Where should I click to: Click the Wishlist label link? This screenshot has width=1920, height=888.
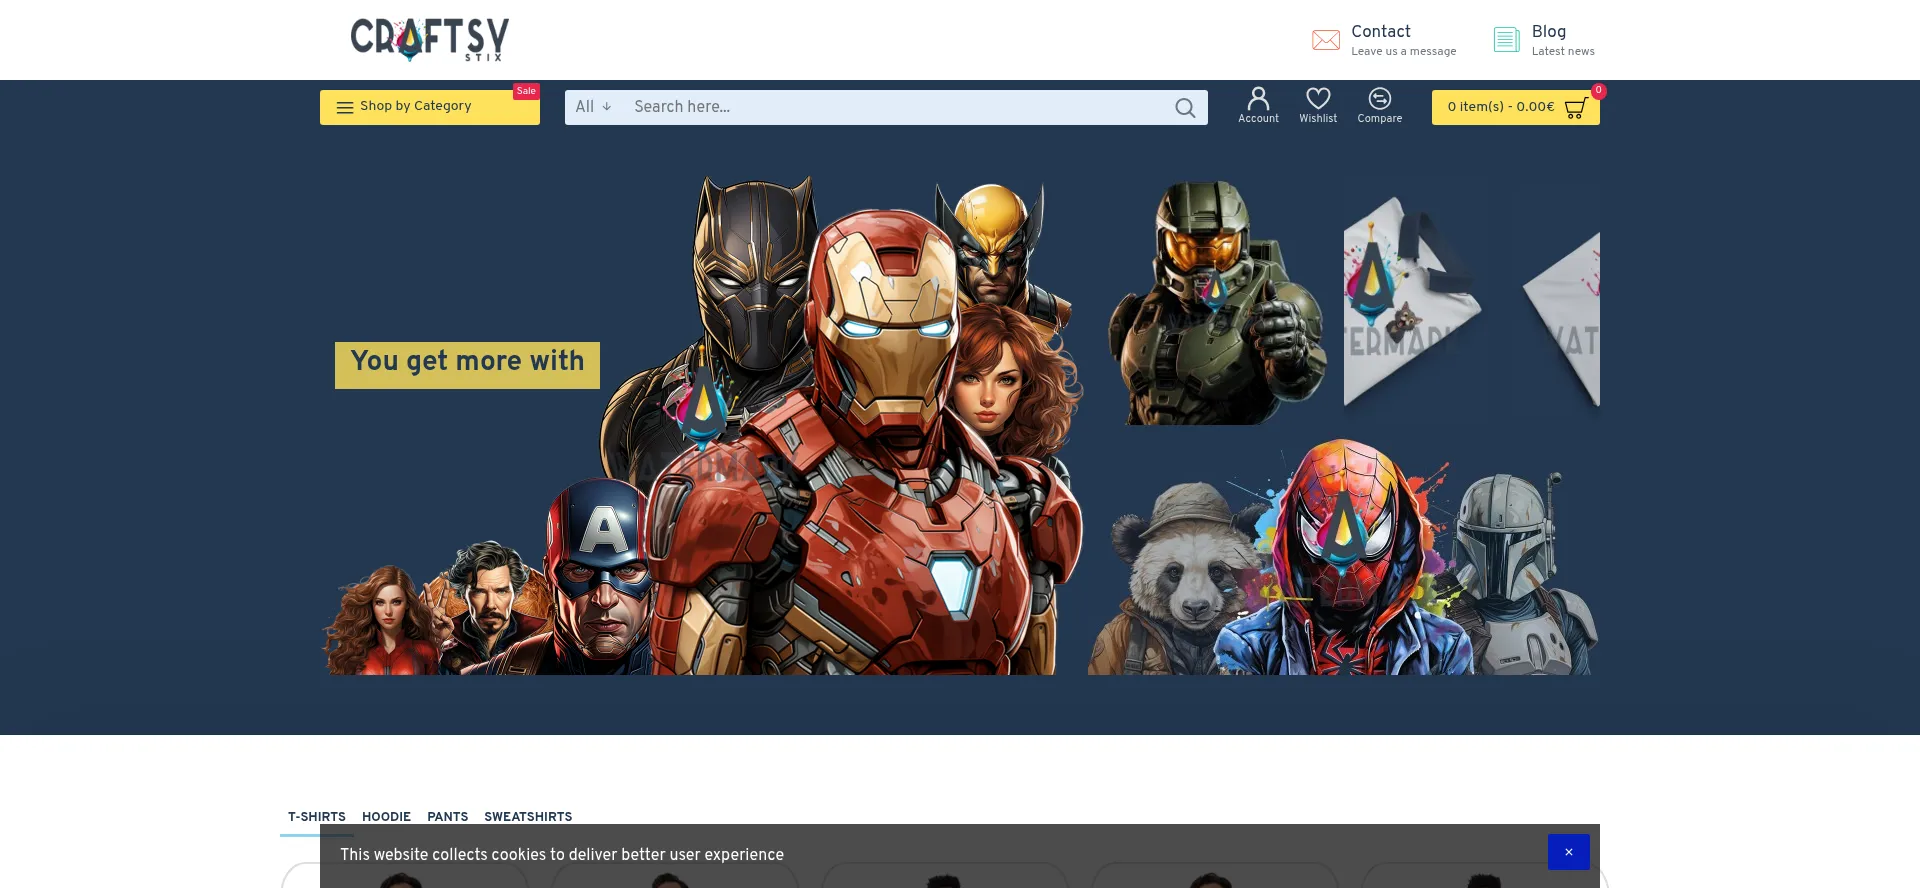point(1318,119)
